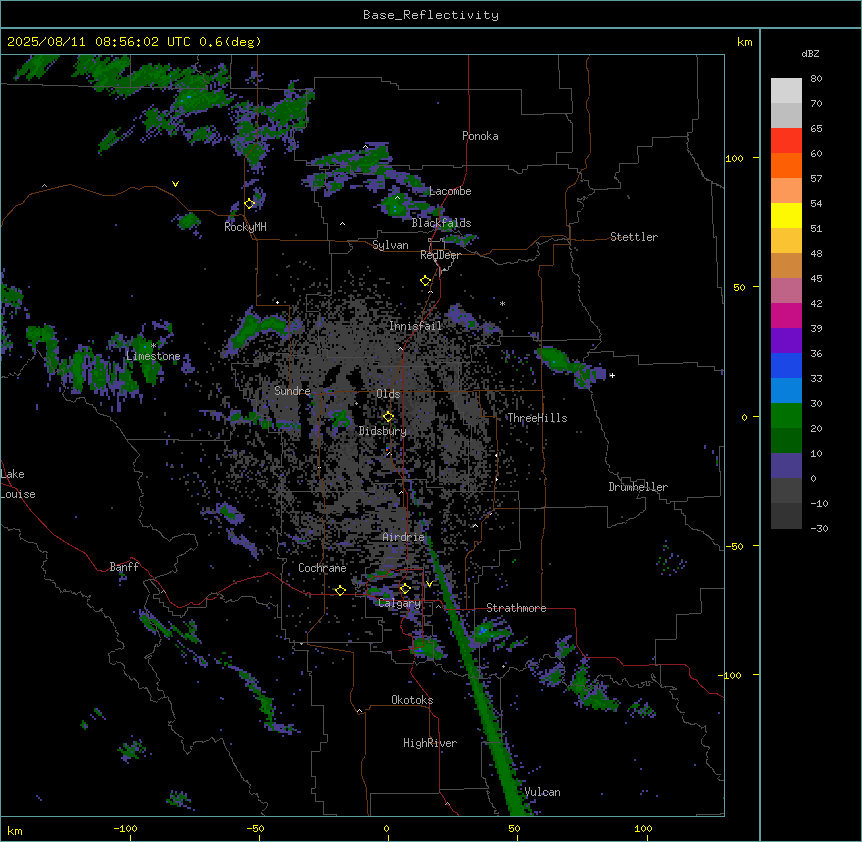Click the Blackfalds city label
The image size is (862, 842).
pyautogui.click(x=441, y=223)
